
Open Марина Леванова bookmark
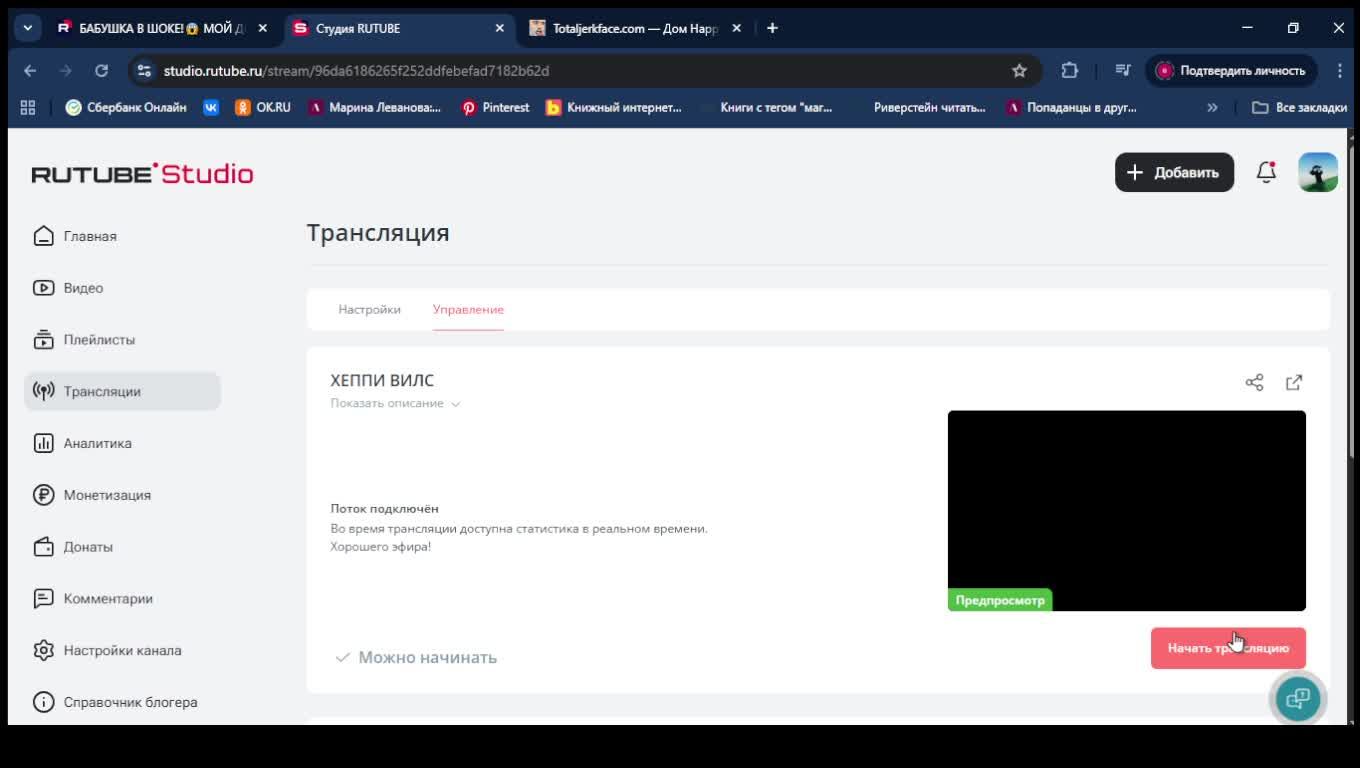pyautogui.click(x=374, y=107)
